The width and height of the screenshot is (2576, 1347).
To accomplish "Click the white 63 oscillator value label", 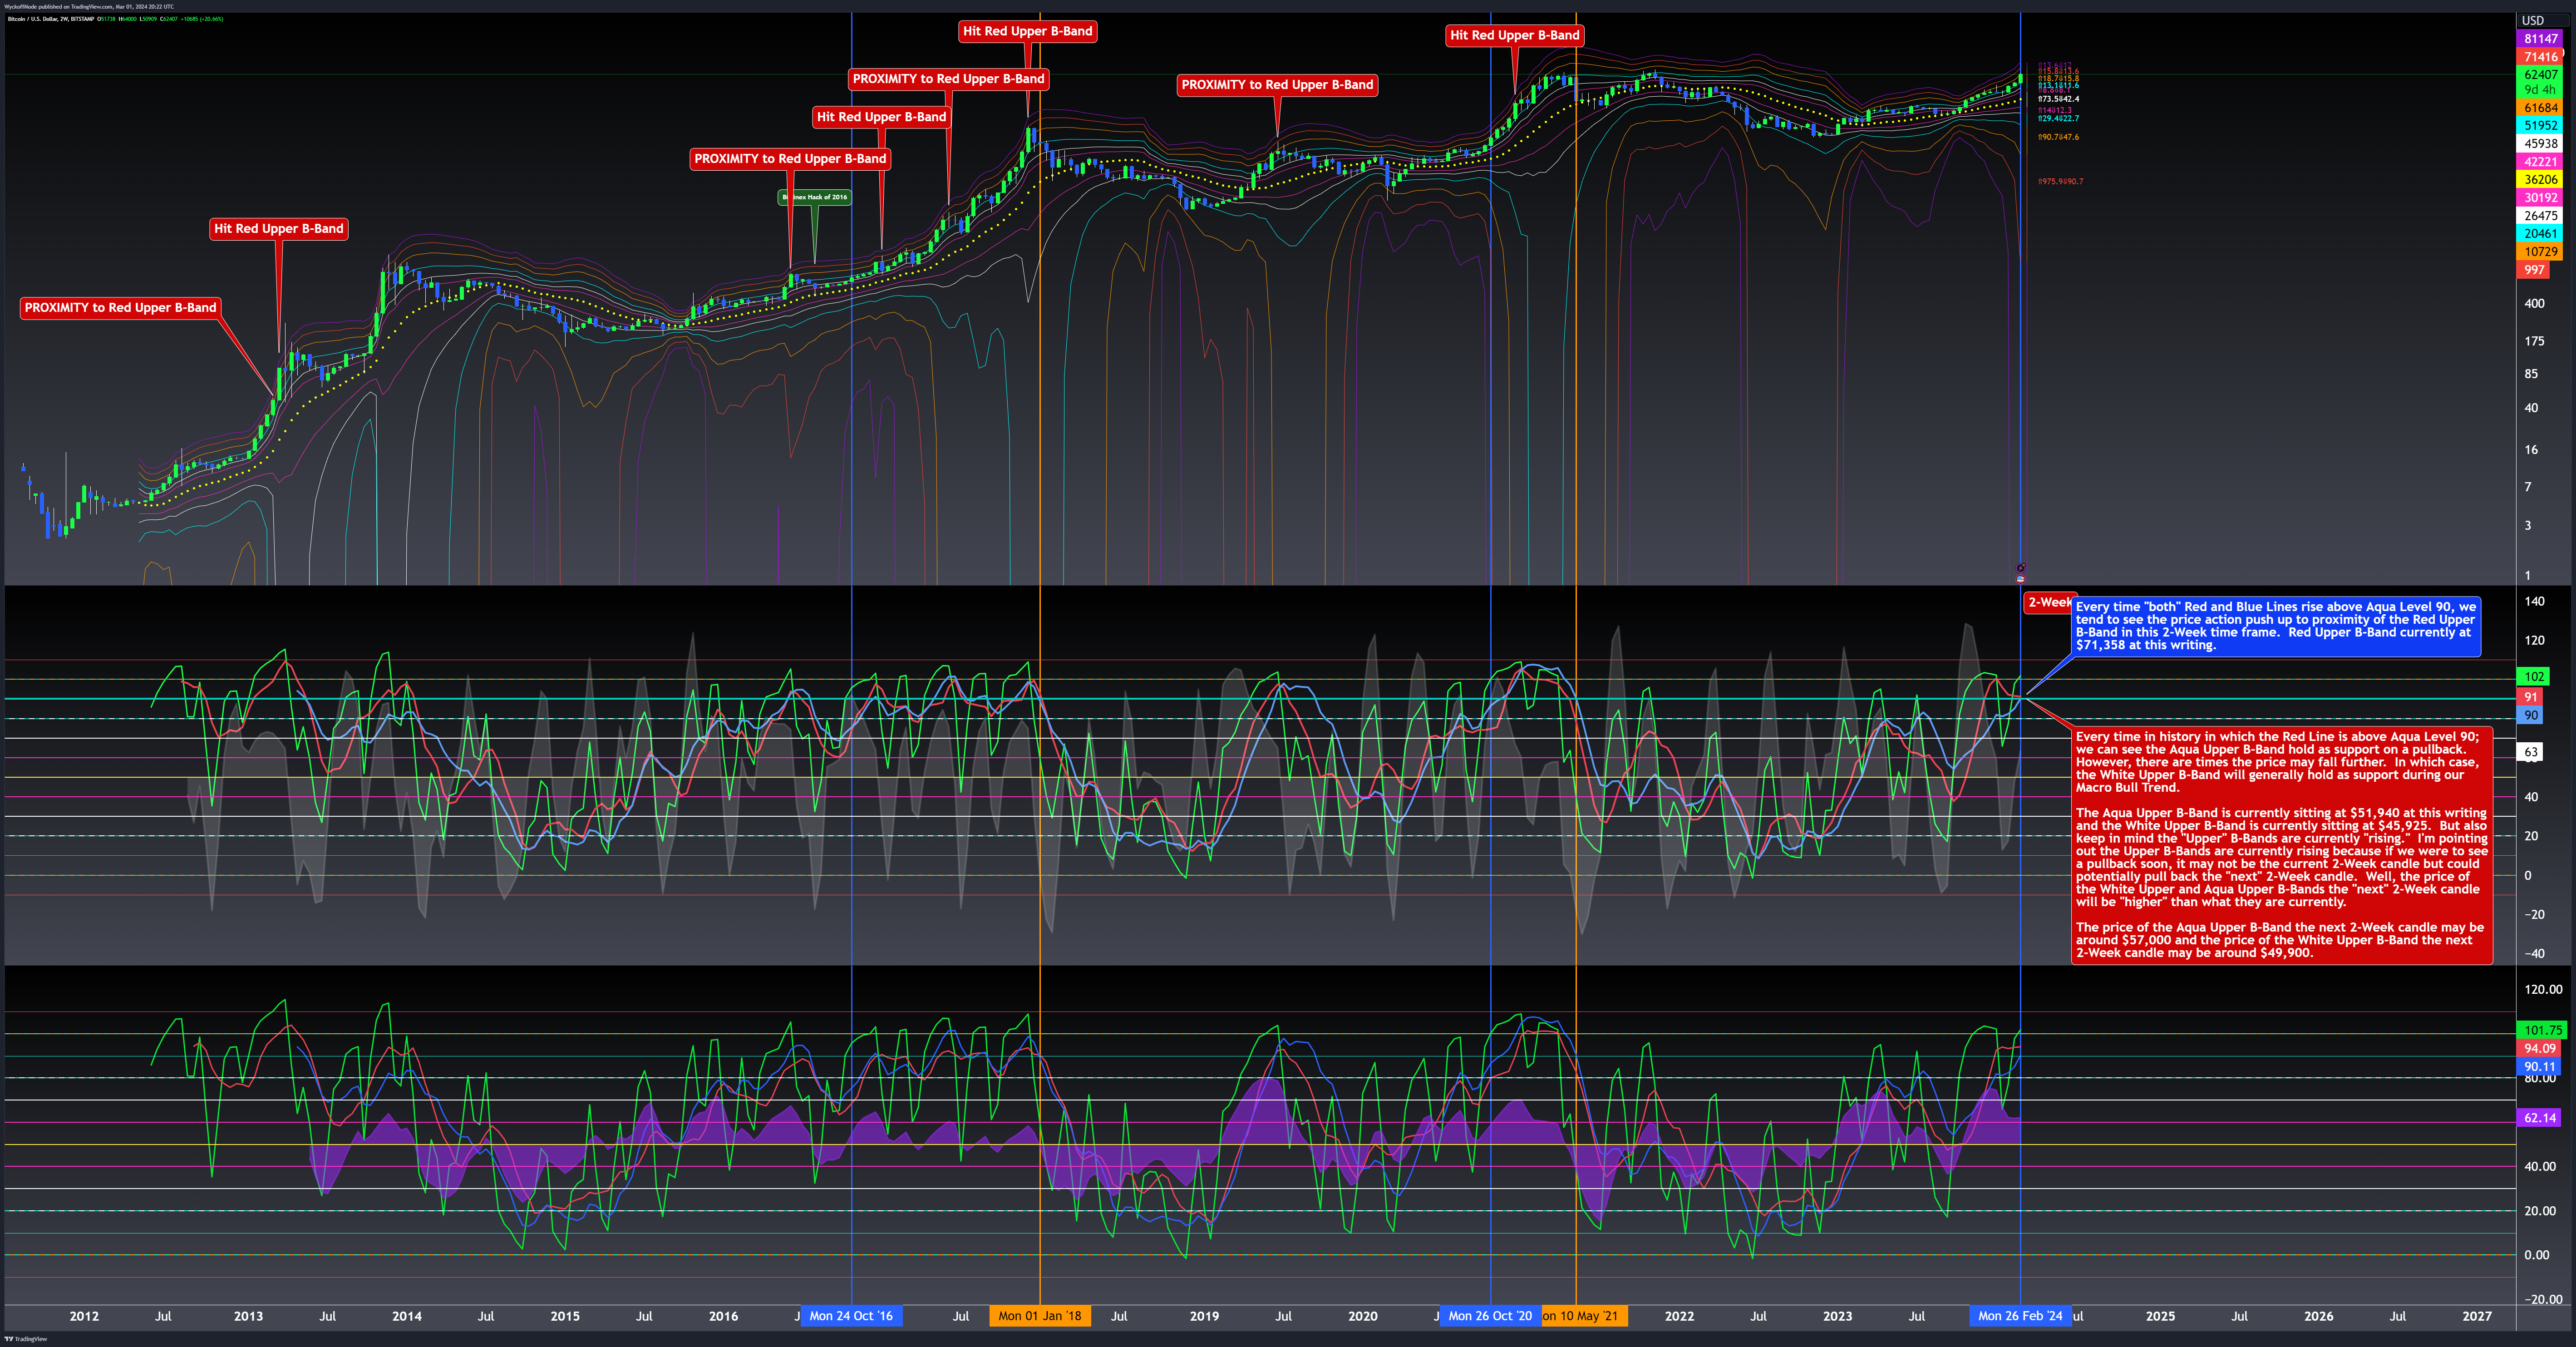I will [2530, 752].
